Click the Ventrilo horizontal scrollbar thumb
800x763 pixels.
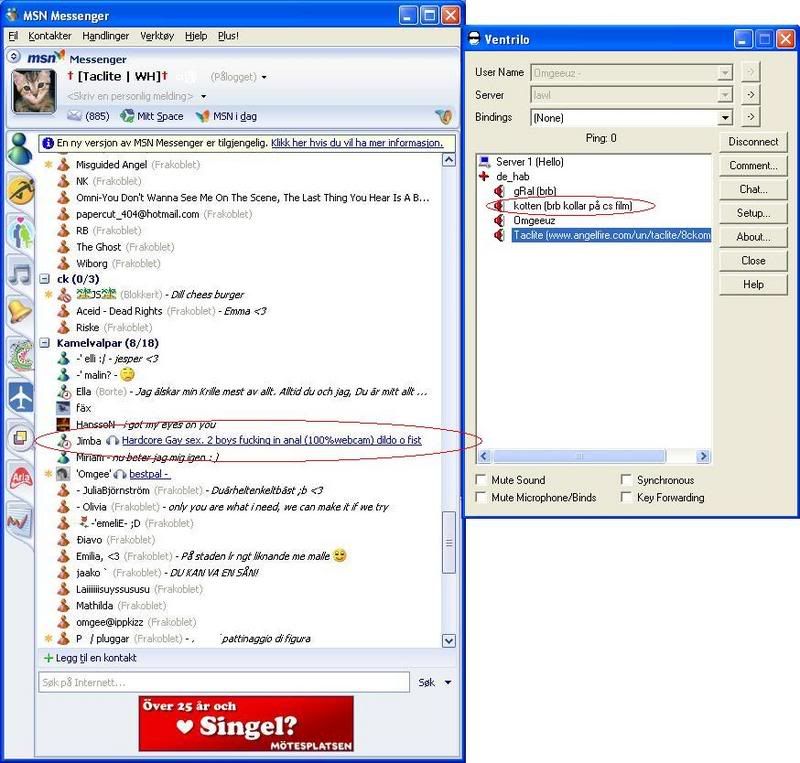click(579, 456)
